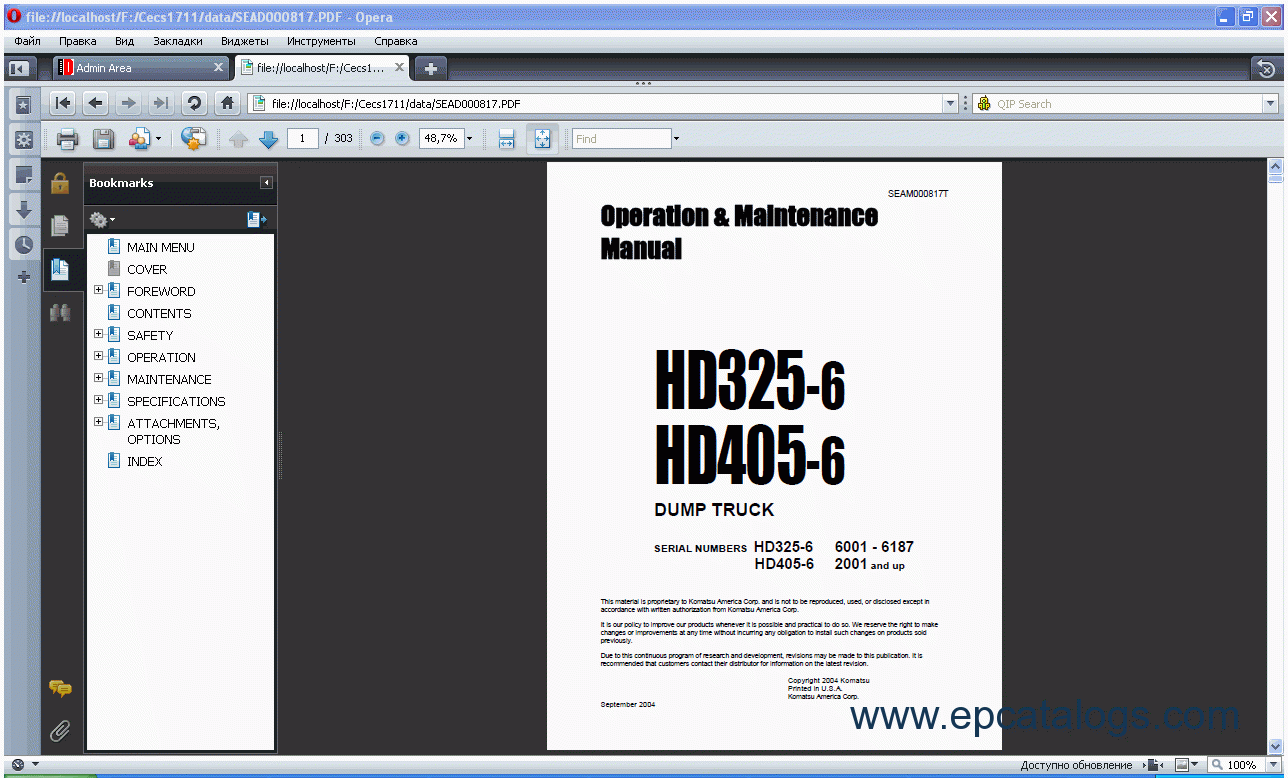This screenshot has width=1288, height=778.
Task: Go to the home page with the house icon
Action: click(x=228, y=103)
